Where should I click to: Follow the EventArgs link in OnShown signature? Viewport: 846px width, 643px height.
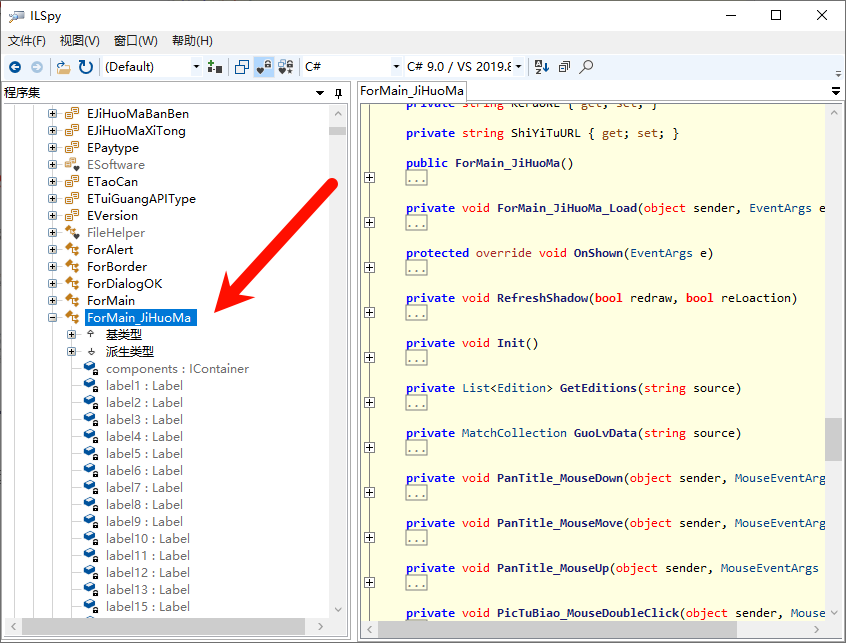click(x=661, y=254)
